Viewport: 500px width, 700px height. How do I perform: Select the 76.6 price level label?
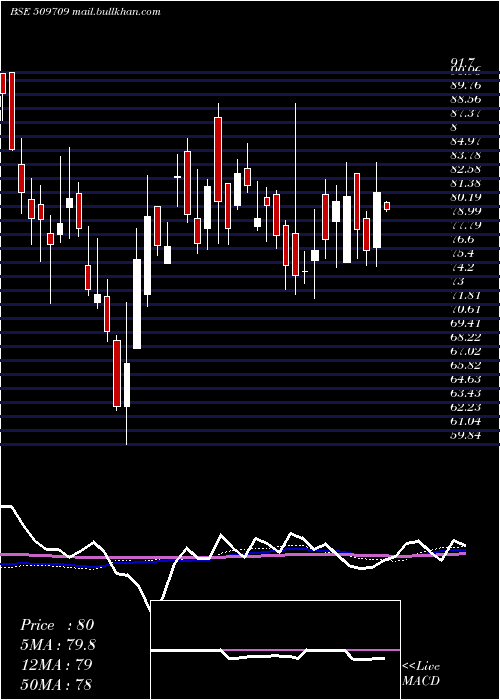point(462,239)
